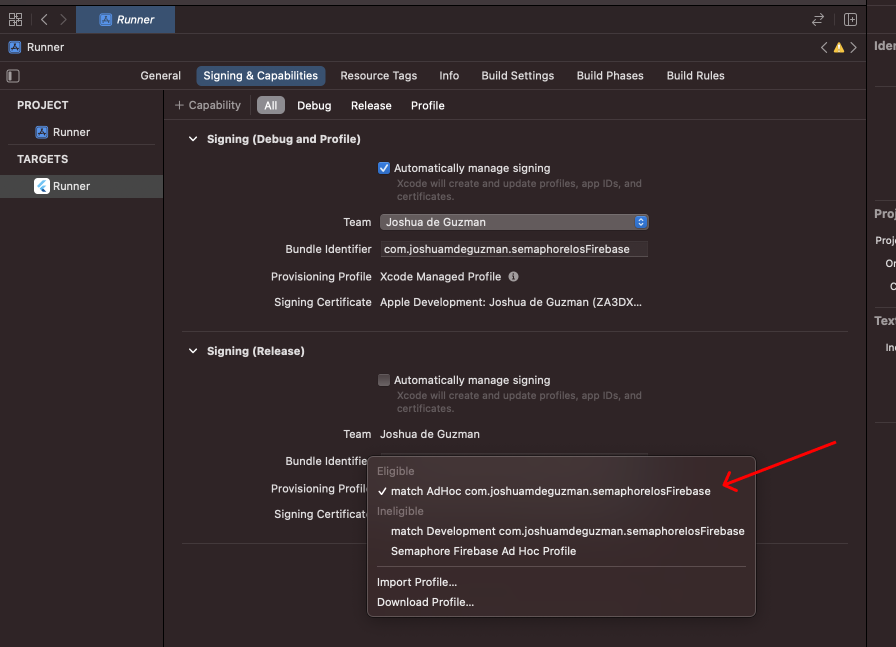
Task: Open the related items grid icon
Action: 15,19
